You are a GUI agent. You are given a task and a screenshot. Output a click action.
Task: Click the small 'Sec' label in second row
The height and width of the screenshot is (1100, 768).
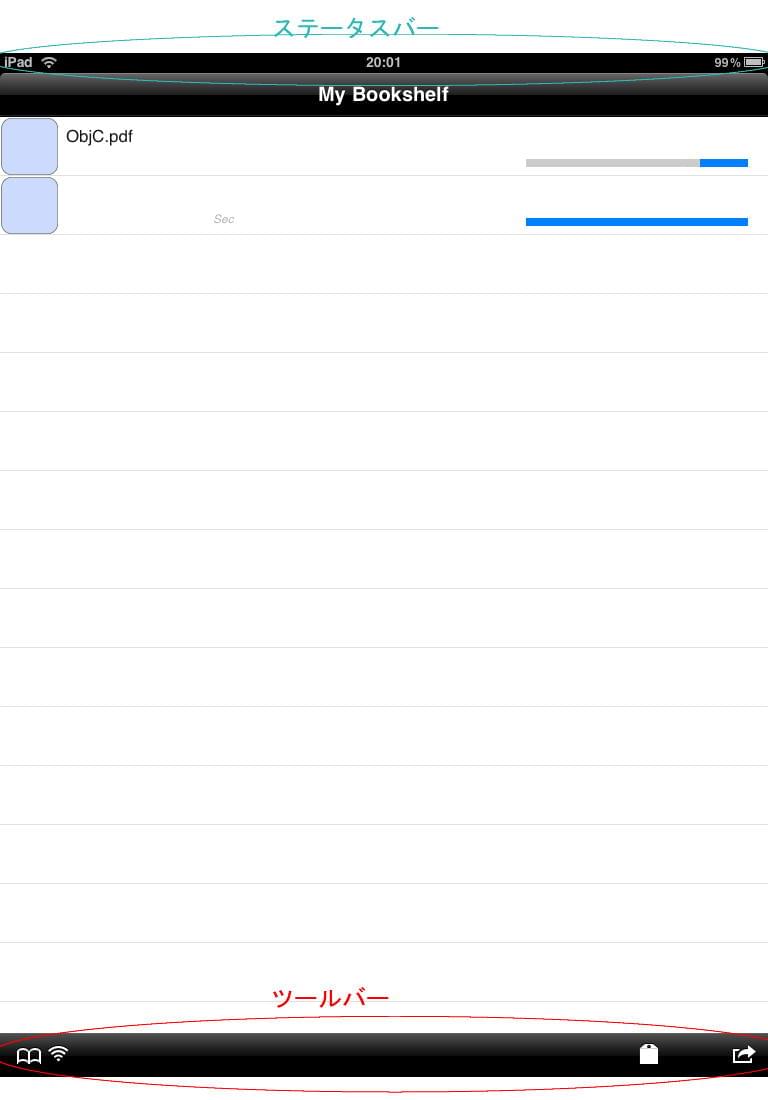pos(224,219)
